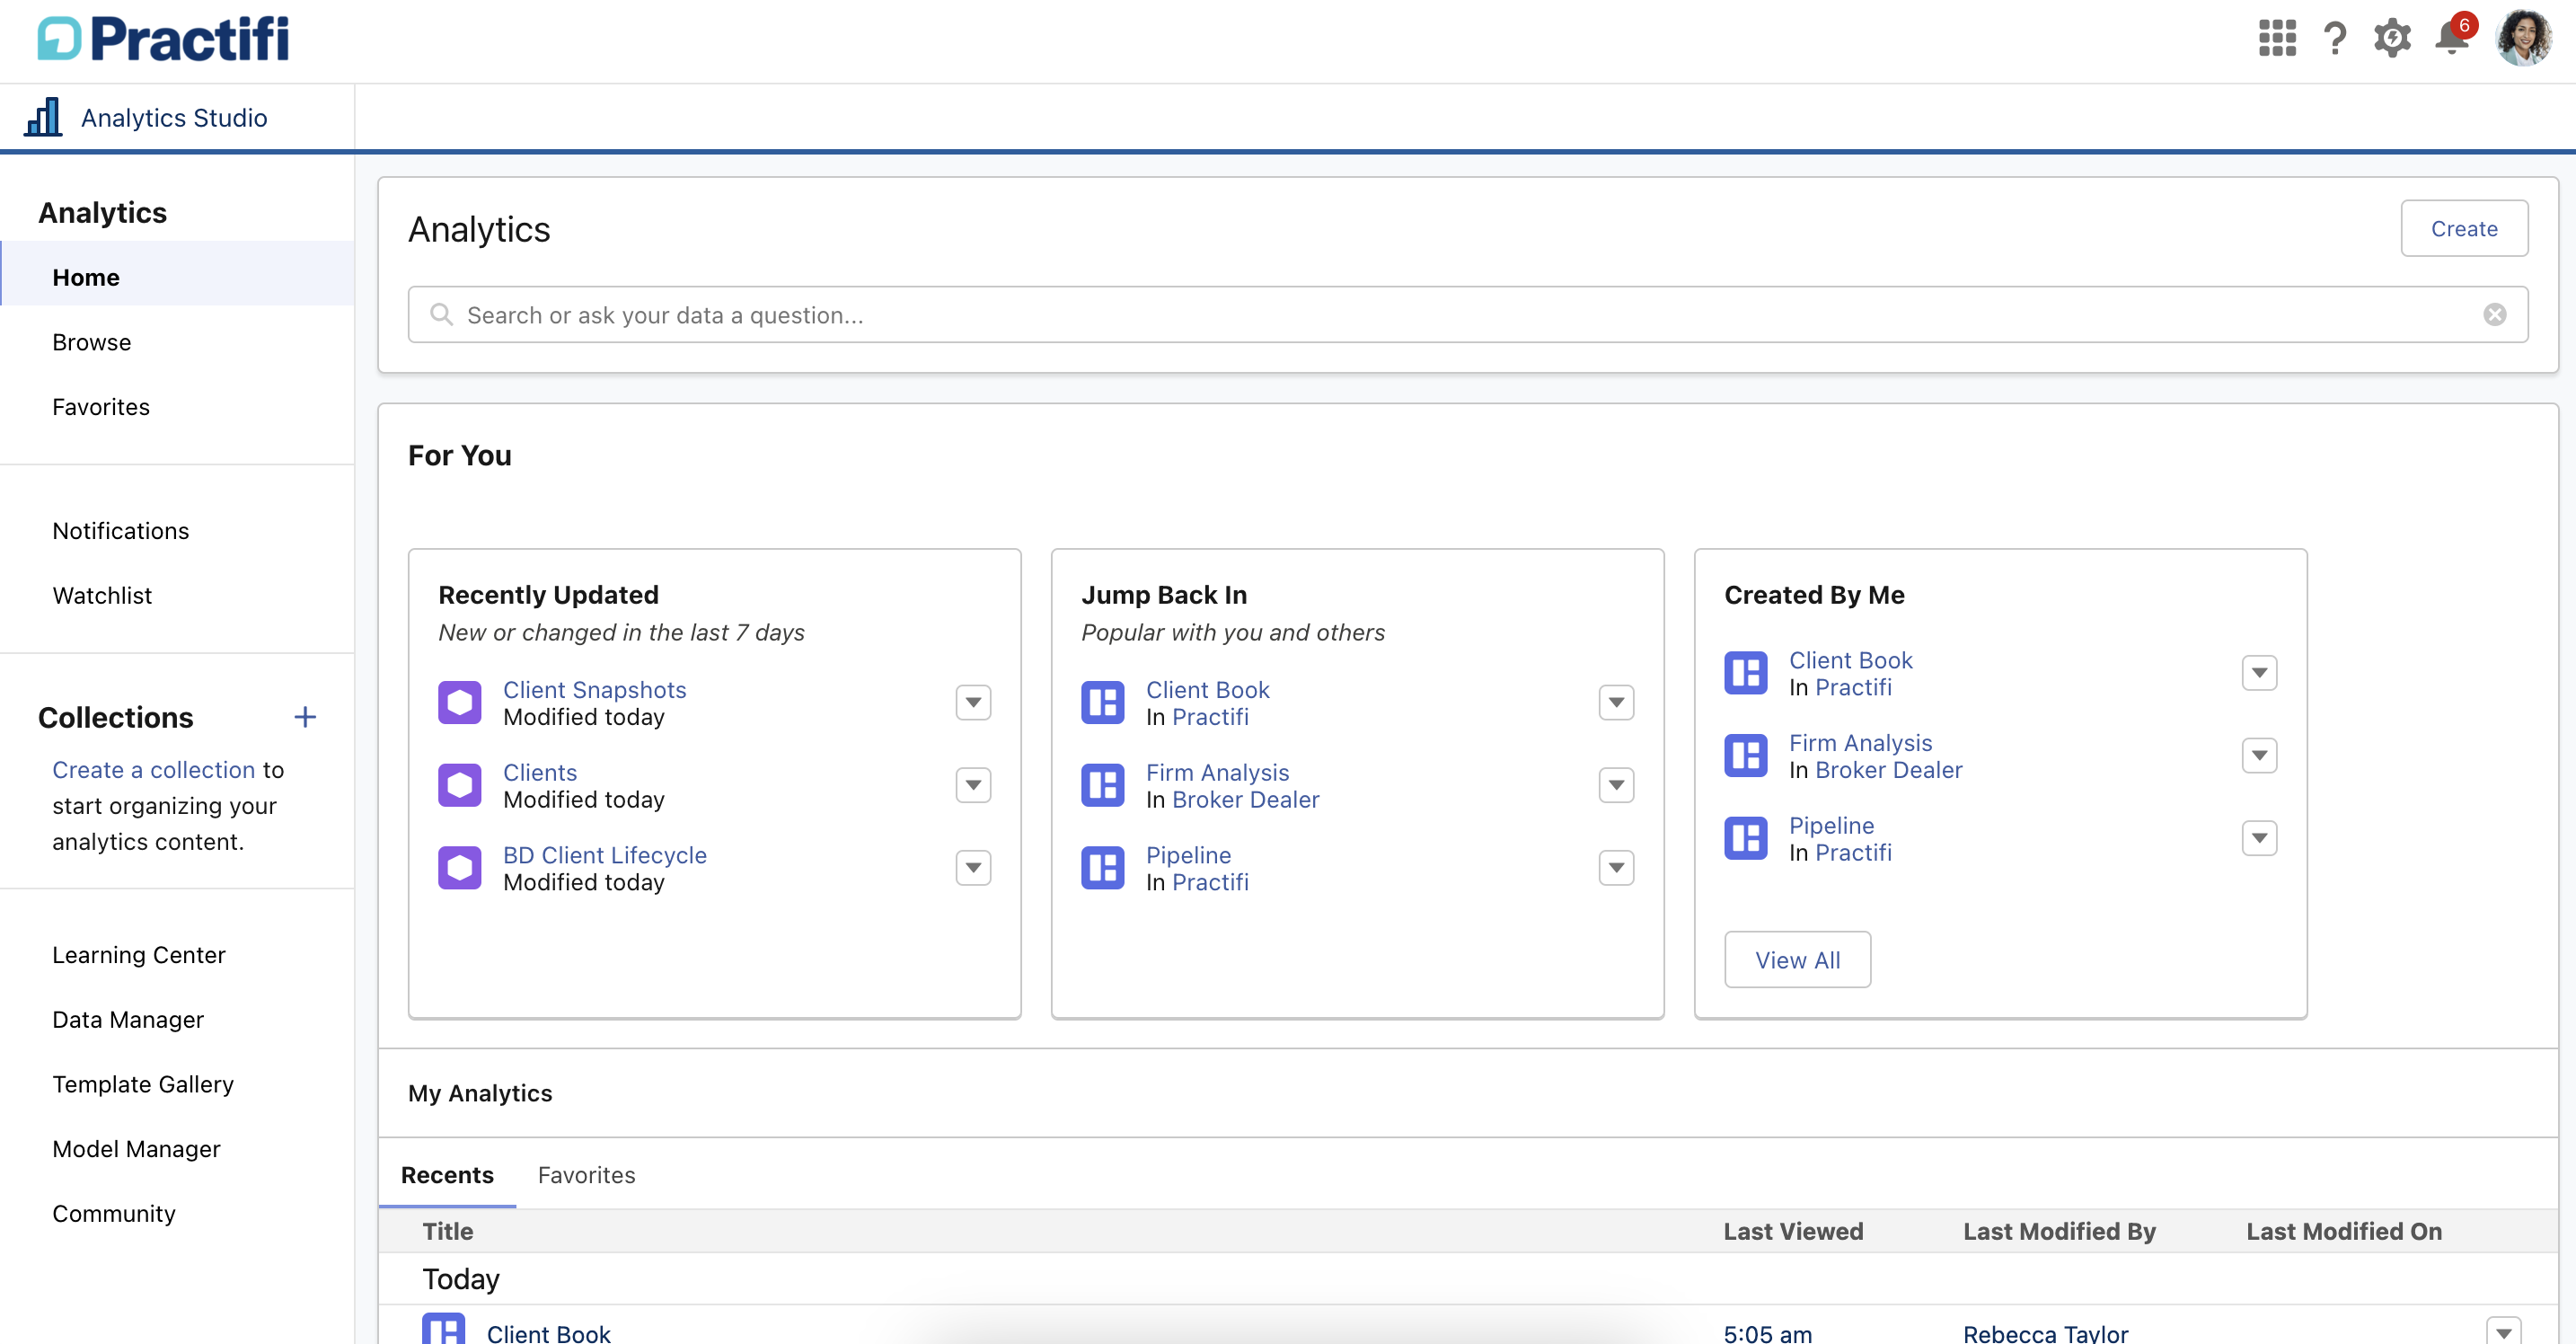Screen dimensions: 2576x1344
Task: Click the Last Modified On column header
Action: [x=2344, y=1231]
